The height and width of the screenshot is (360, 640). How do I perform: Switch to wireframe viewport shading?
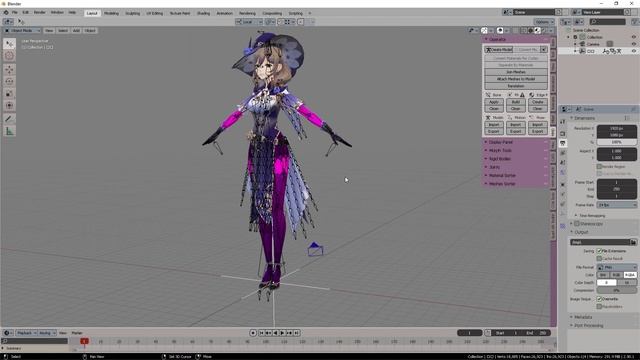click(524, 31)
